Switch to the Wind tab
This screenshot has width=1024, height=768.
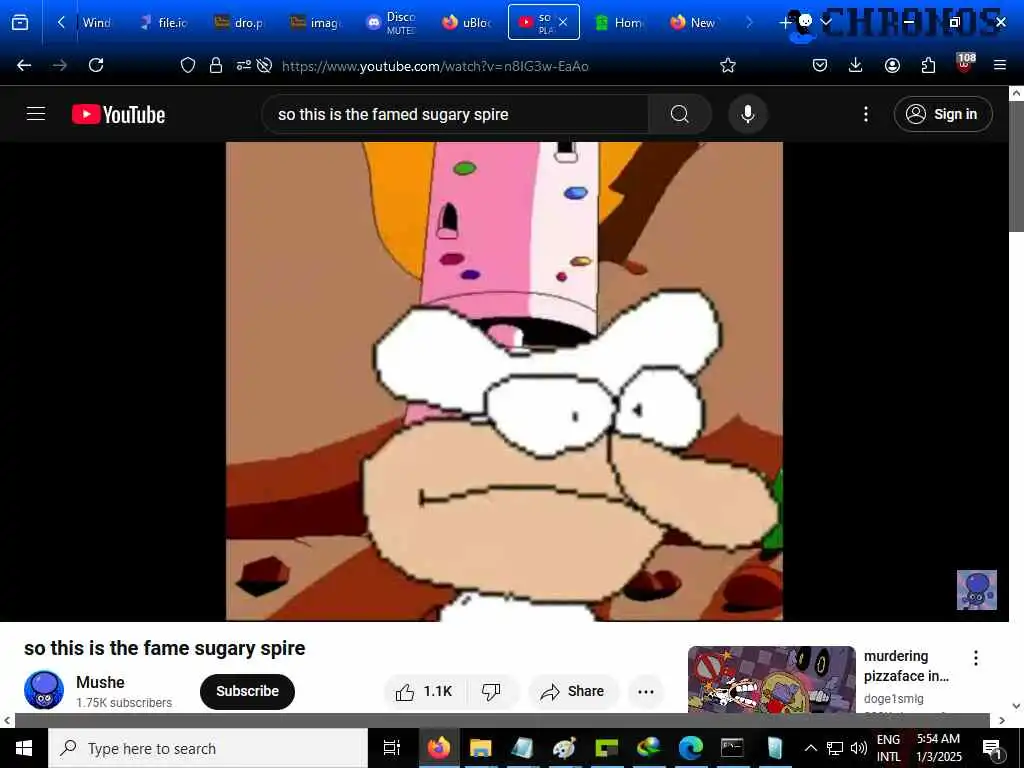(x=96, y=23)
